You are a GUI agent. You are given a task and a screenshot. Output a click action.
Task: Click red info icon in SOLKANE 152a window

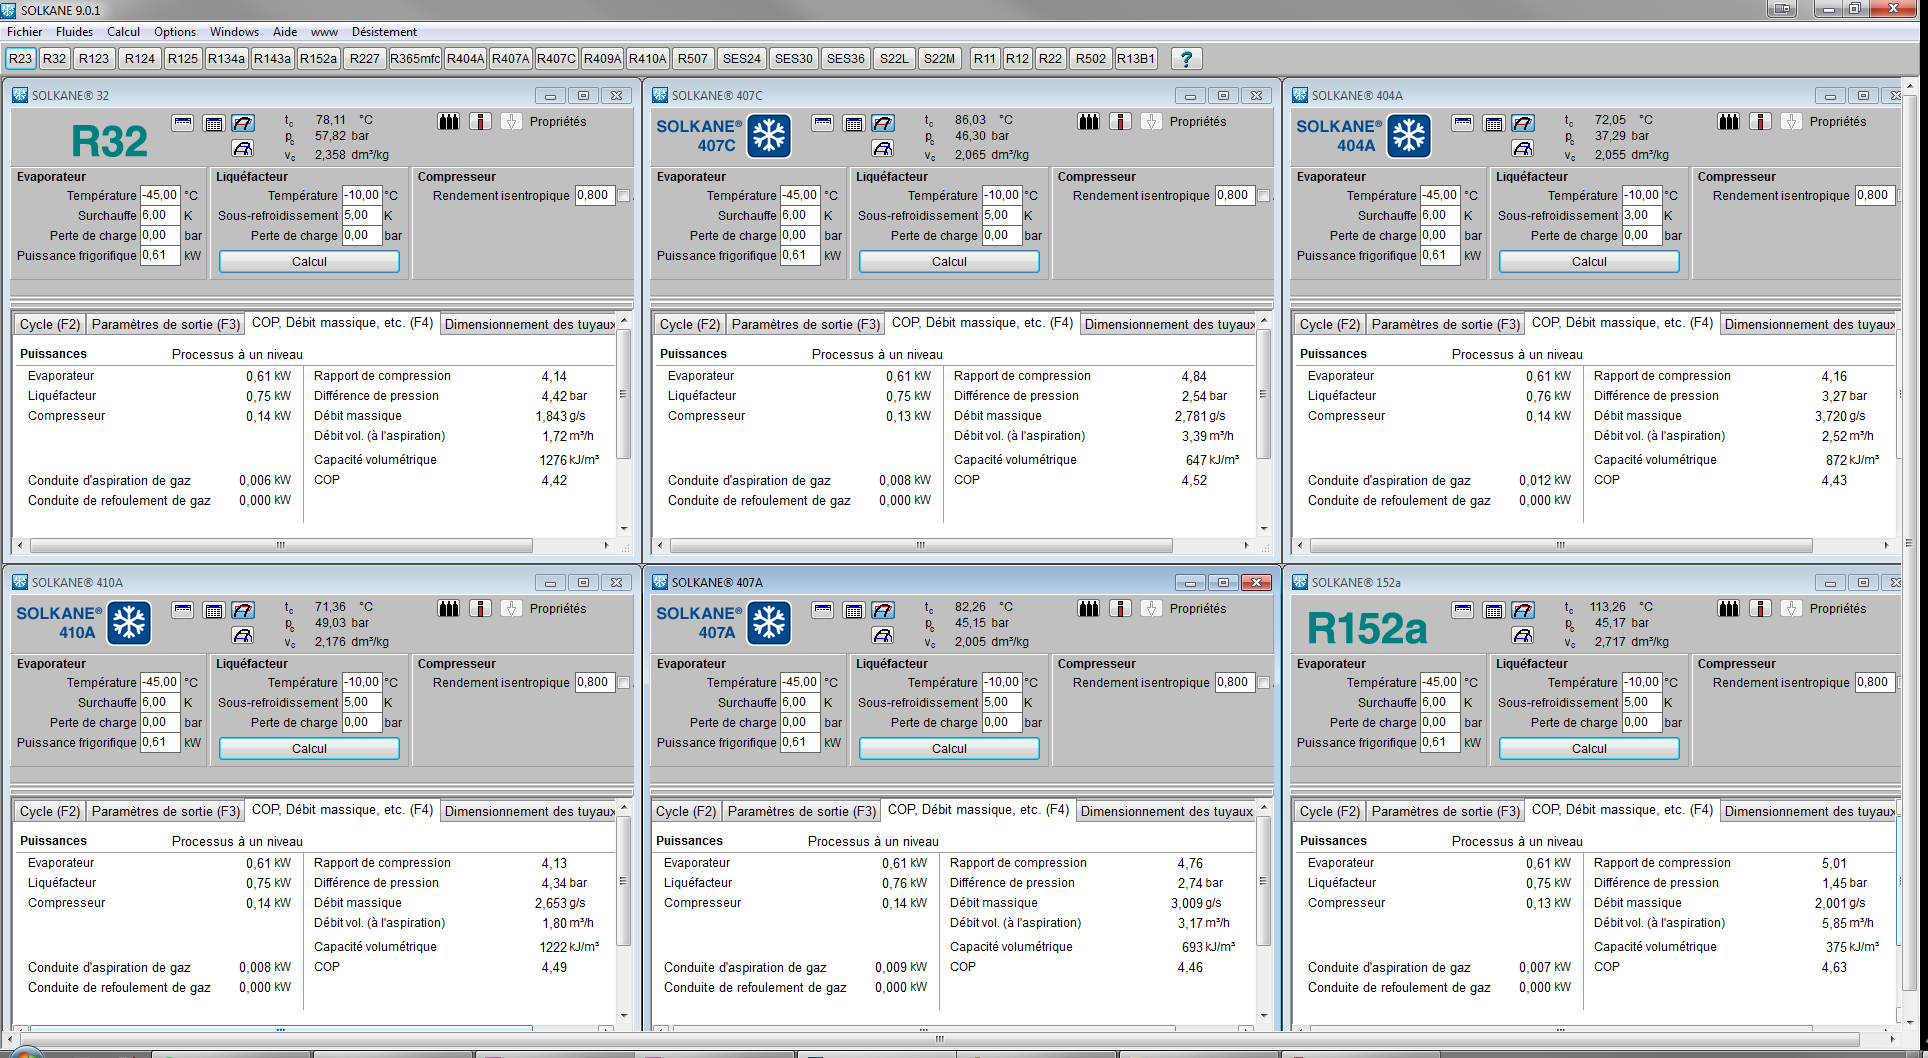(1761, 609)
